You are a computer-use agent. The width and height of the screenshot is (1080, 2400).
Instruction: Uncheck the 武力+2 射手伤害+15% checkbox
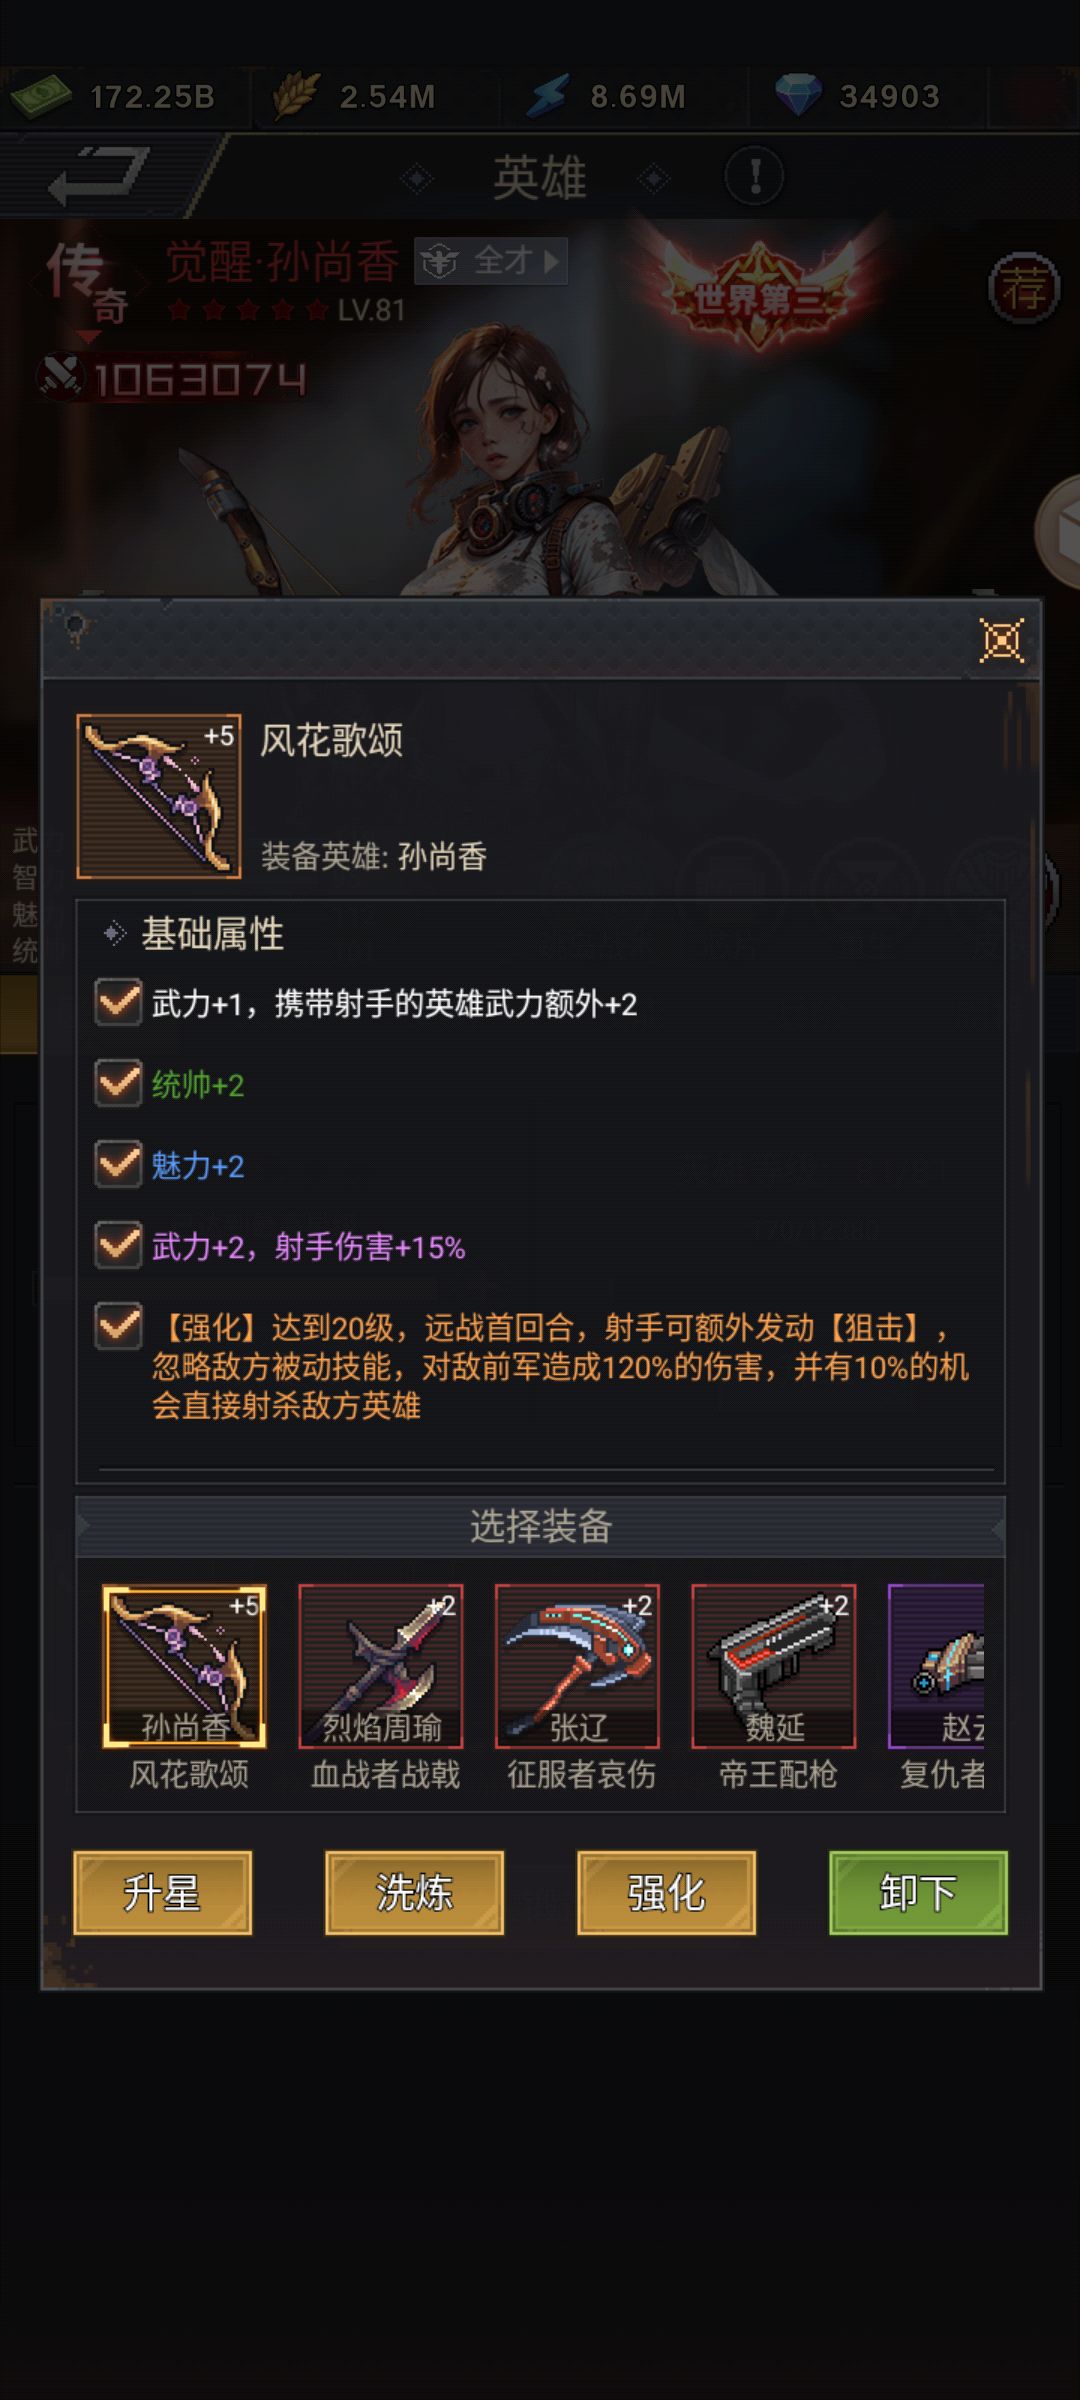118,1245
